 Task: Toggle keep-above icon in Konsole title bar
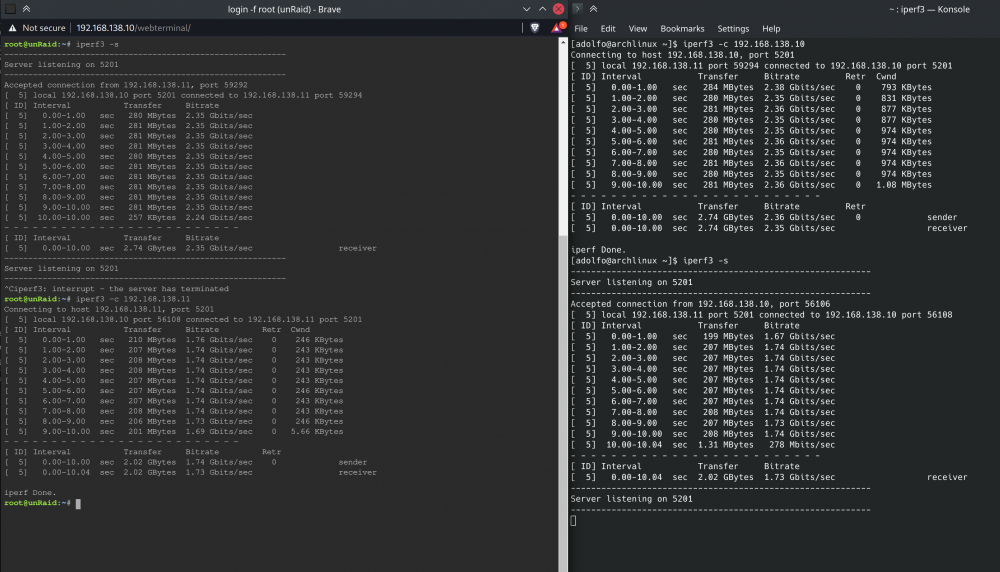click(x=593, y=9)
